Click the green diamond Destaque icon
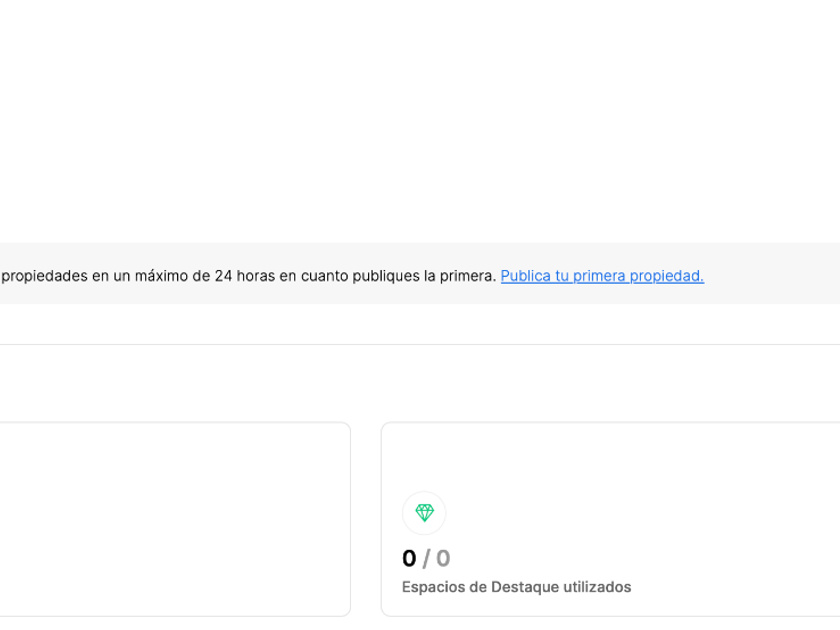Image resolution: width=840 pixels, height=630 pixels. point(424,513)
